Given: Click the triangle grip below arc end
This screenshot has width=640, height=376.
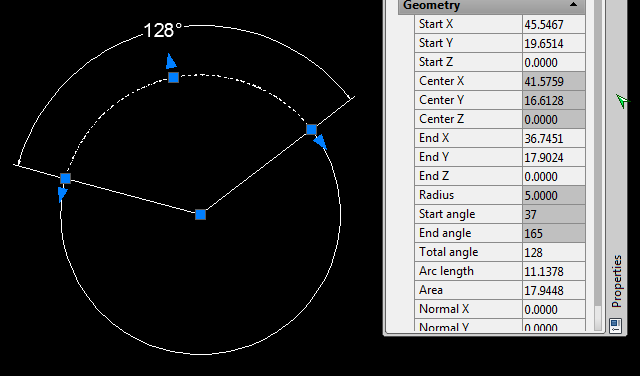Looking at the screenshot, I should 62,194.
